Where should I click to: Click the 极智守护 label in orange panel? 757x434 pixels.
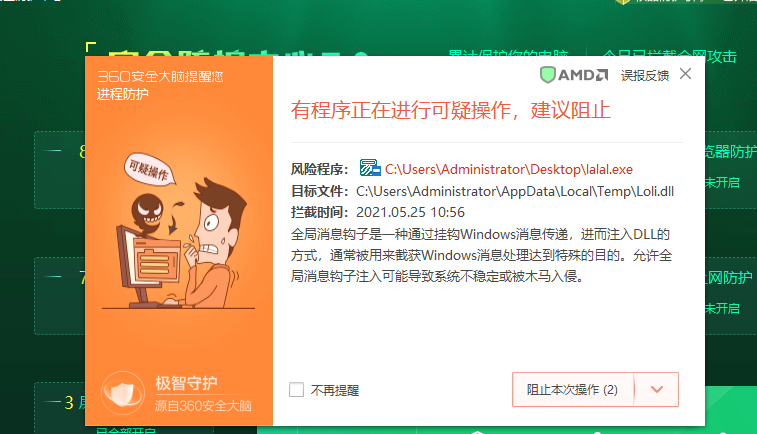point(186,383)
